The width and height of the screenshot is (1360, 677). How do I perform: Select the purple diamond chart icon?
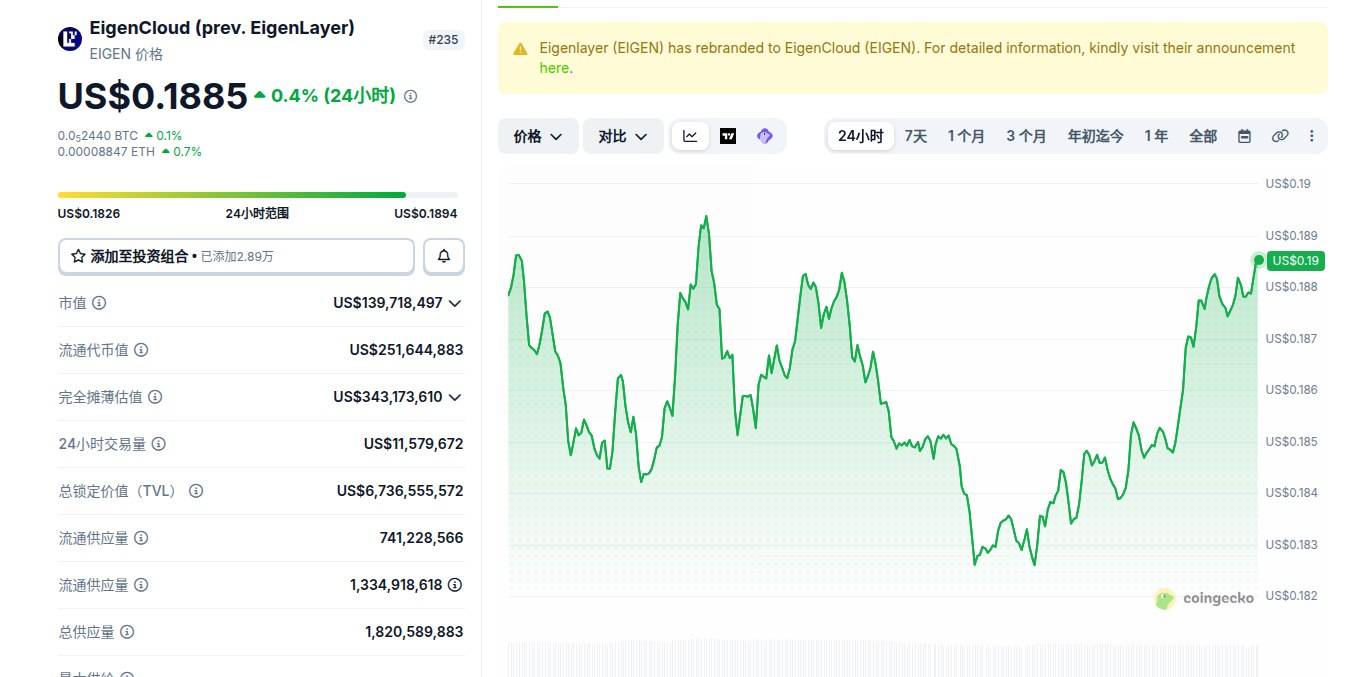pos(765,136)
